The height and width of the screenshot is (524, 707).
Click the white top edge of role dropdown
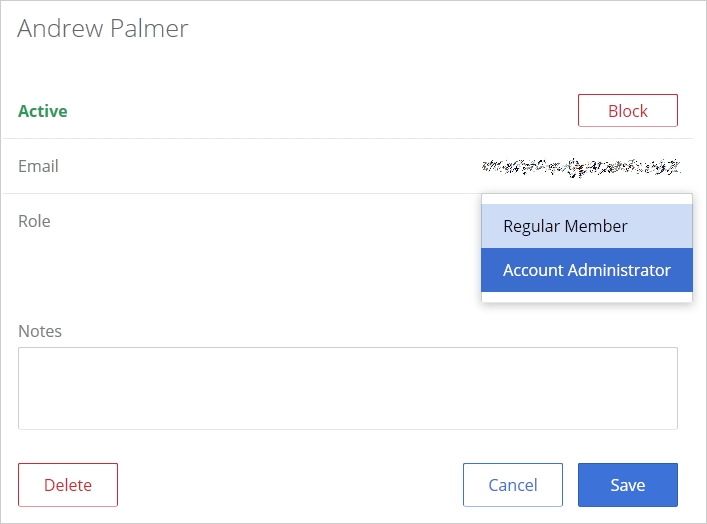[x=586, y=199]
